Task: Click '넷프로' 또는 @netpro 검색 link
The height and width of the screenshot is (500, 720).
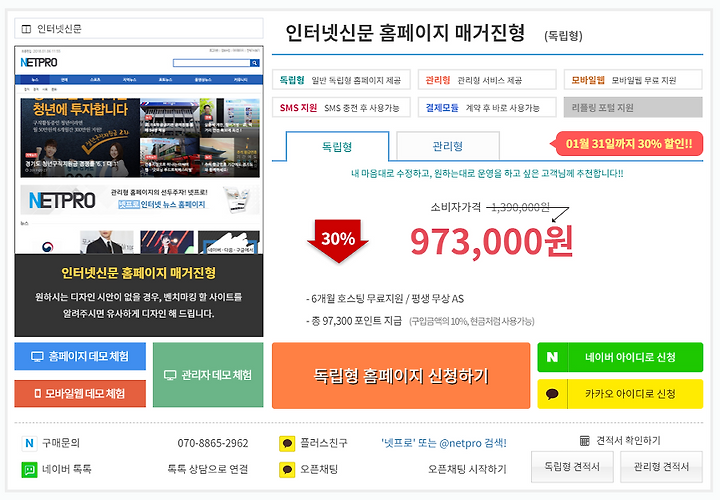Action: point(444,443)
